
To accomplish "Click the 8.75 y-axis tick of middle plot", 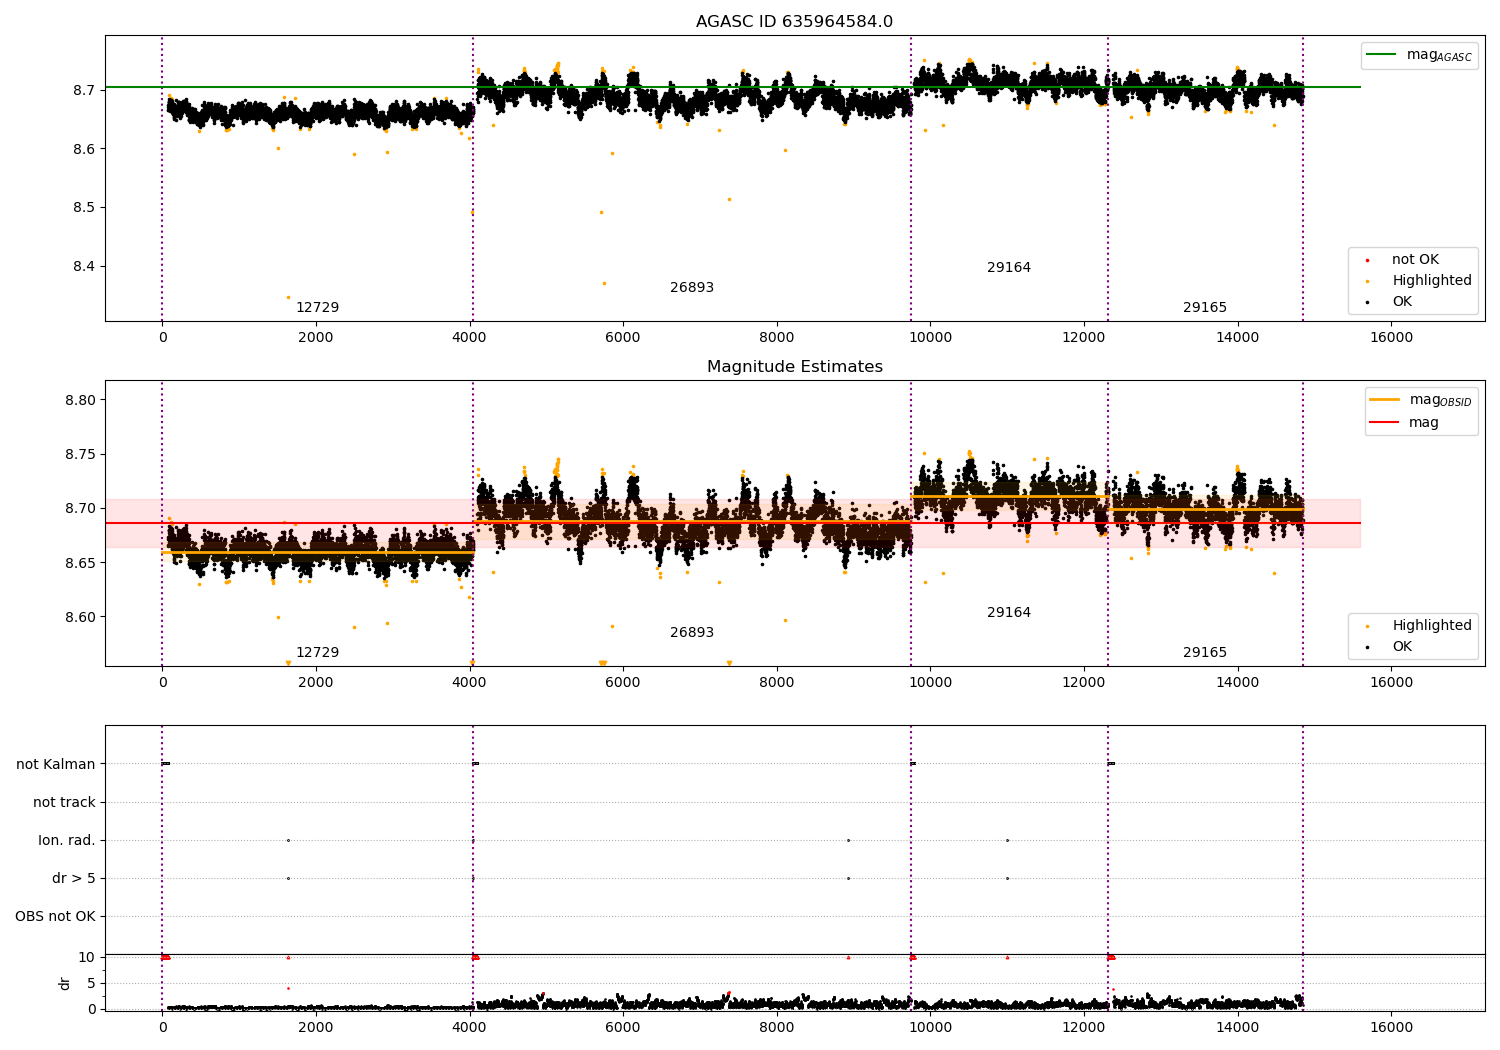I will point(80,454).
